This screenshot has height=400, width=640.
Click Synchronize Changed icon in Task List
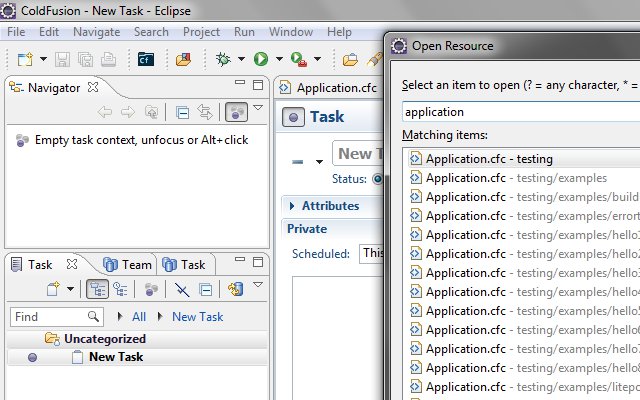[236, 289]
